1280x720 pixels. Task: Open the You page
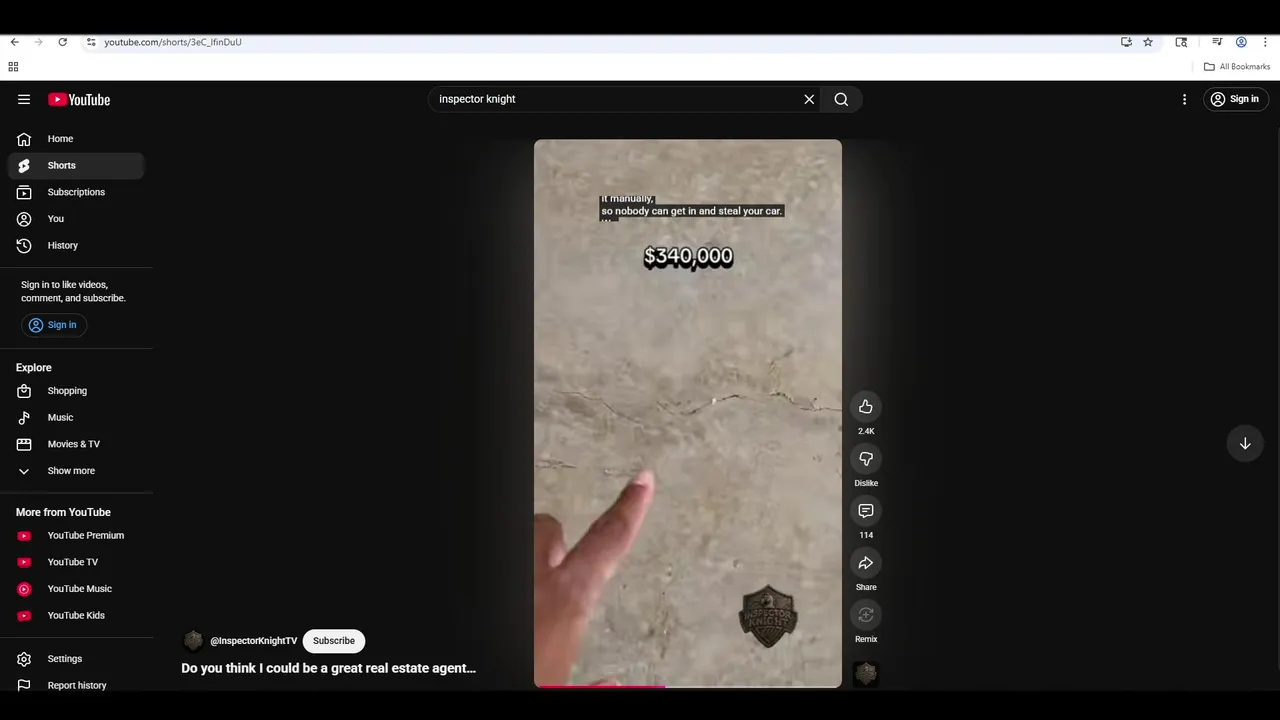[76, 219]
